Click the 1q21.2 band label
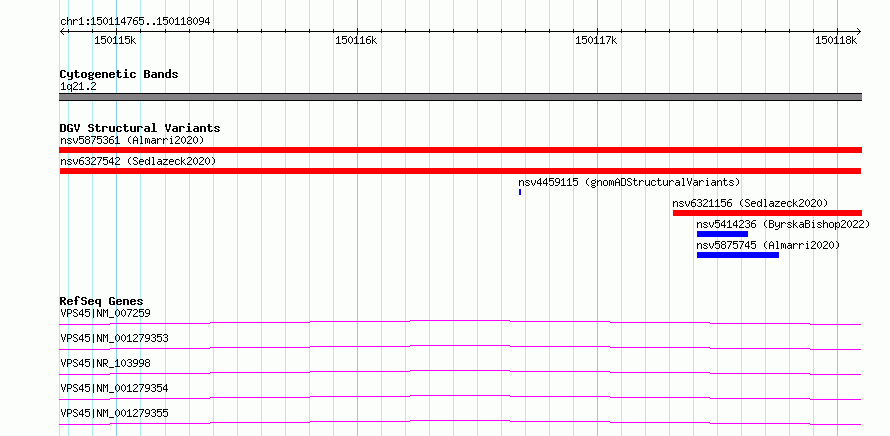This screenshot has height=436, width=890. click(78, 87)
